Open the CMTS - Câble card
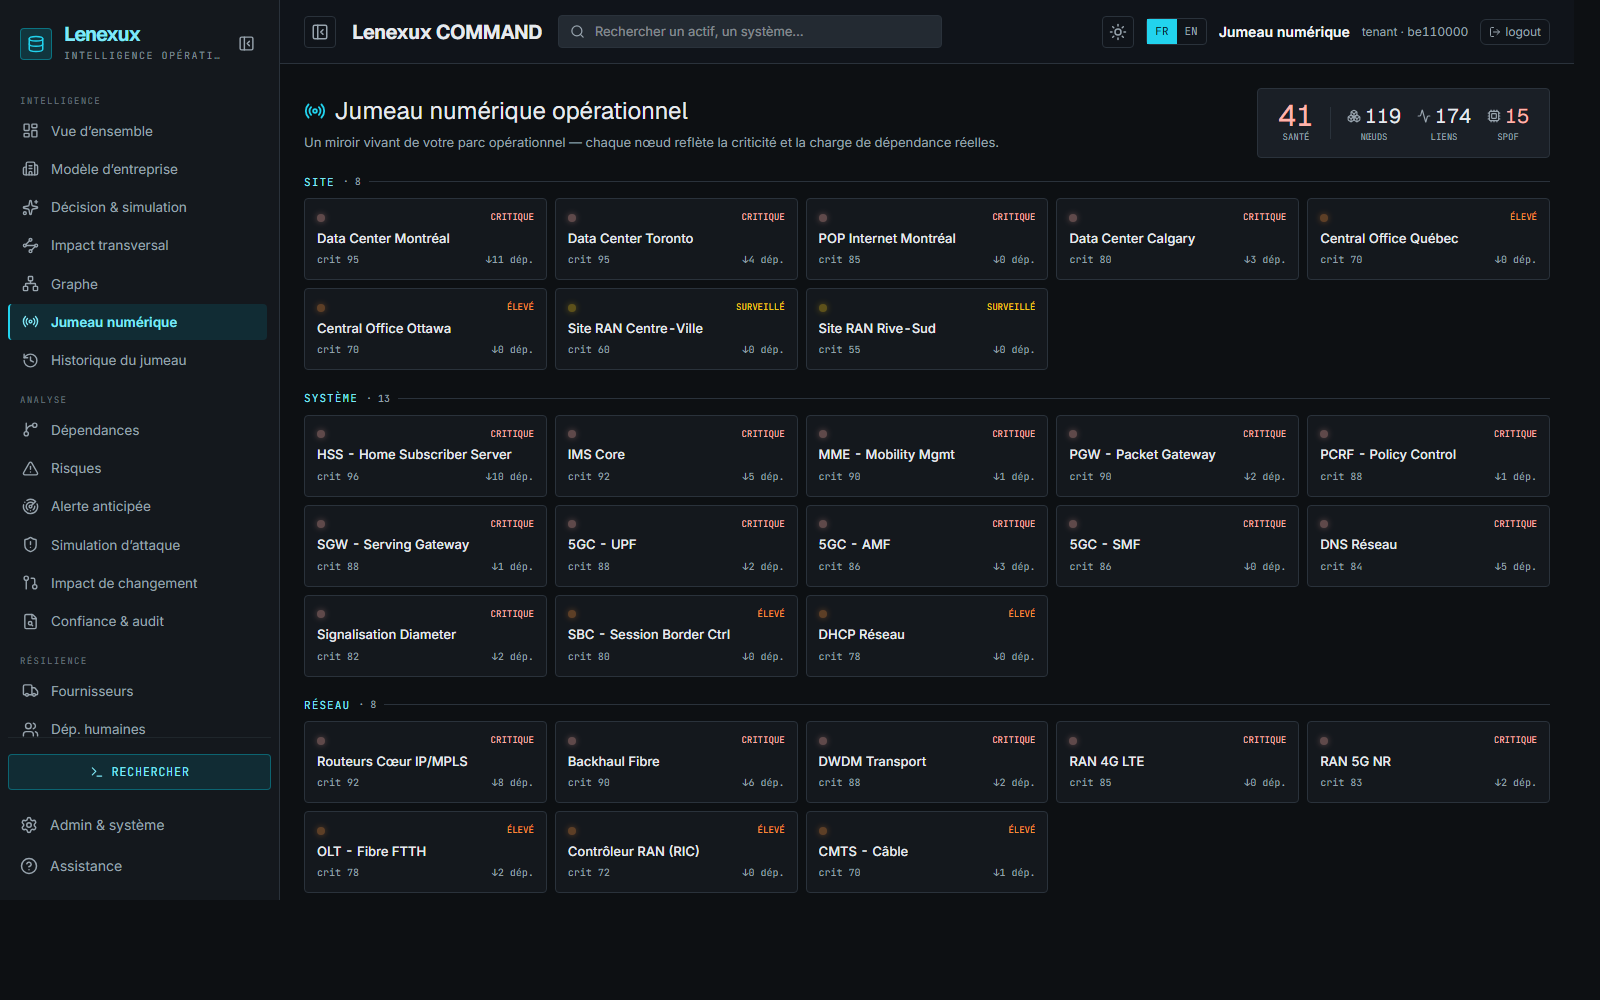The height and width of the screenshot is (1000, 1600). [927, 852]
